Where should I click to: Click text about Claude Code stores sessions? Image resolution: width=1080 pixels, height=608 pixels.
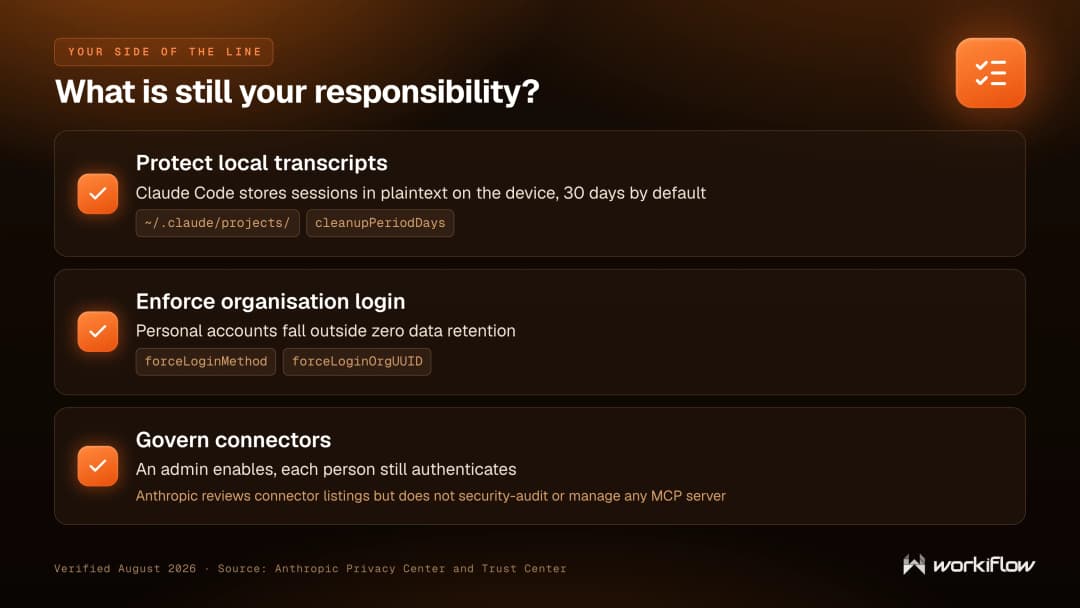(421, 193)
